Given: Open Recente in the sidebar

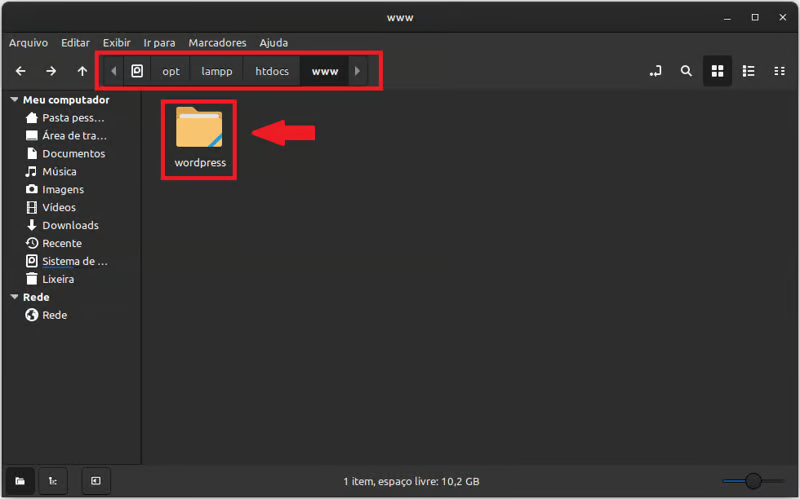Looking at the screenshot, I should (54, 243).
